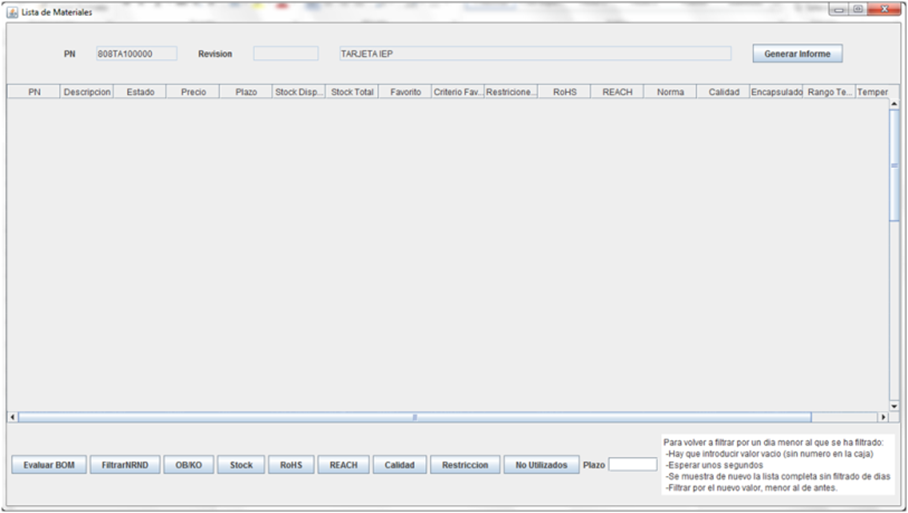Click the Evaluar BOM button

click(49, 465)
